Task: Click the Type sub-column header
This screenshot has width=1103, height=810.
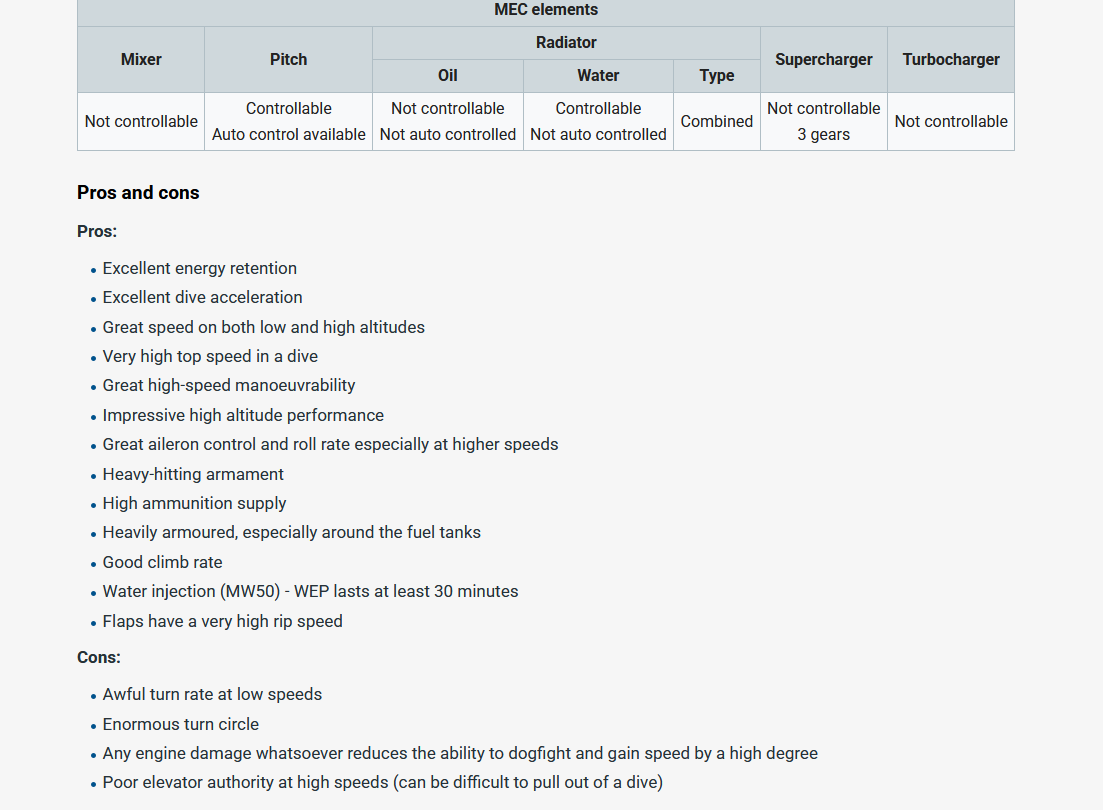Action: point(716,75)
